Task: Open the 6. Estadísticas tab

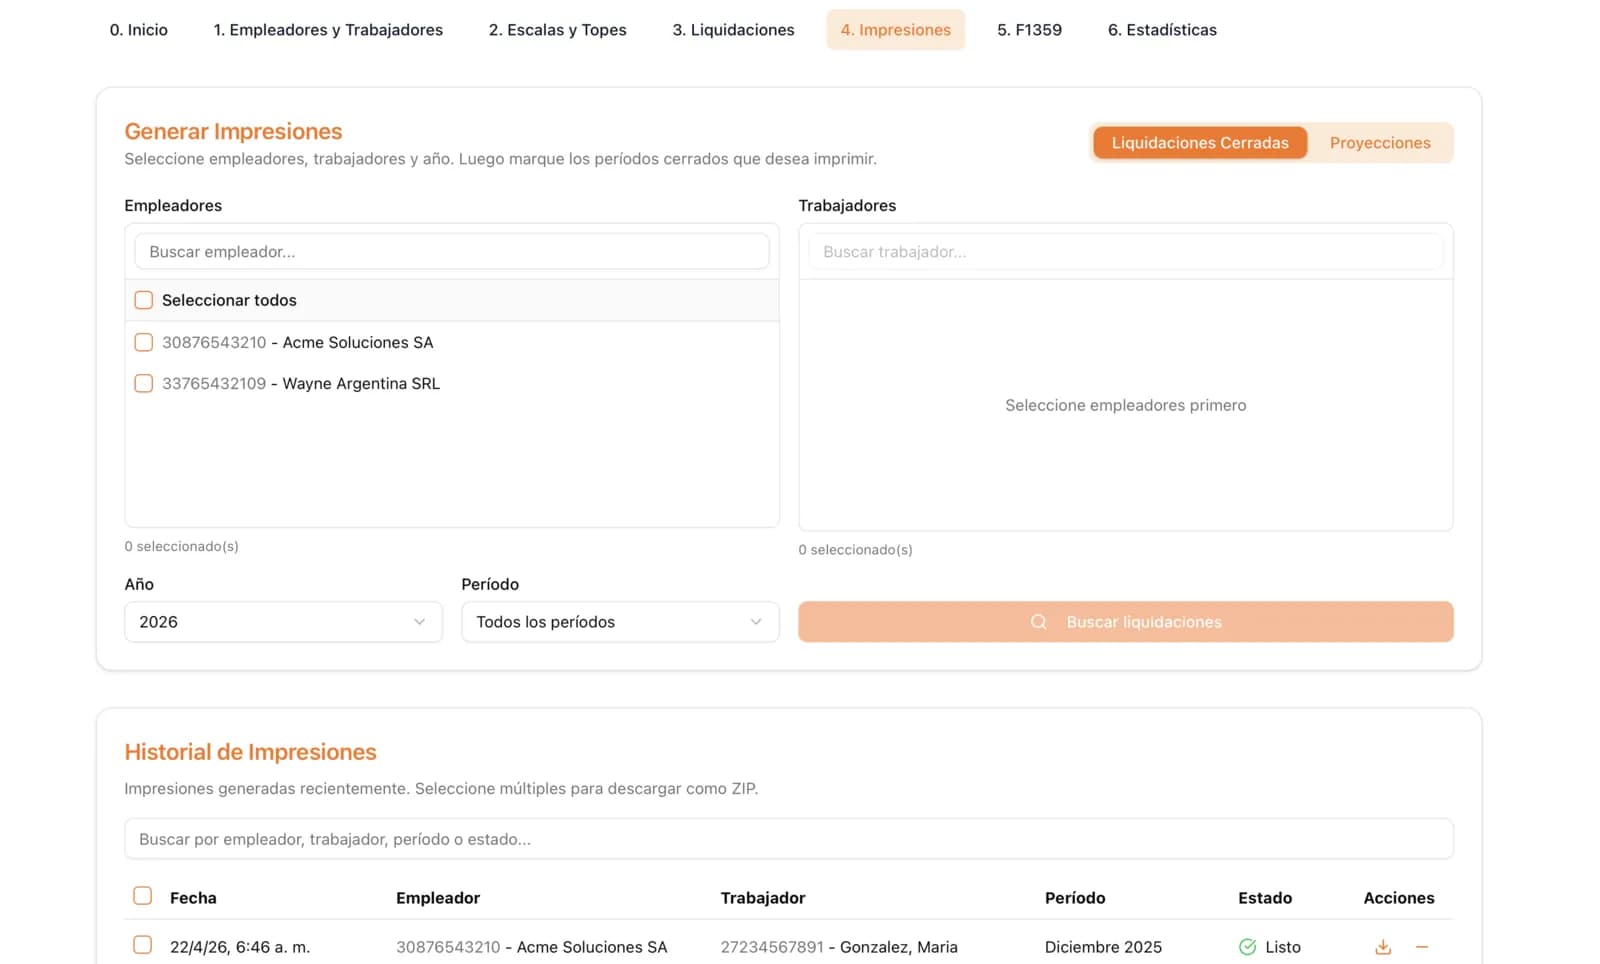Action: coord(1162,30)
